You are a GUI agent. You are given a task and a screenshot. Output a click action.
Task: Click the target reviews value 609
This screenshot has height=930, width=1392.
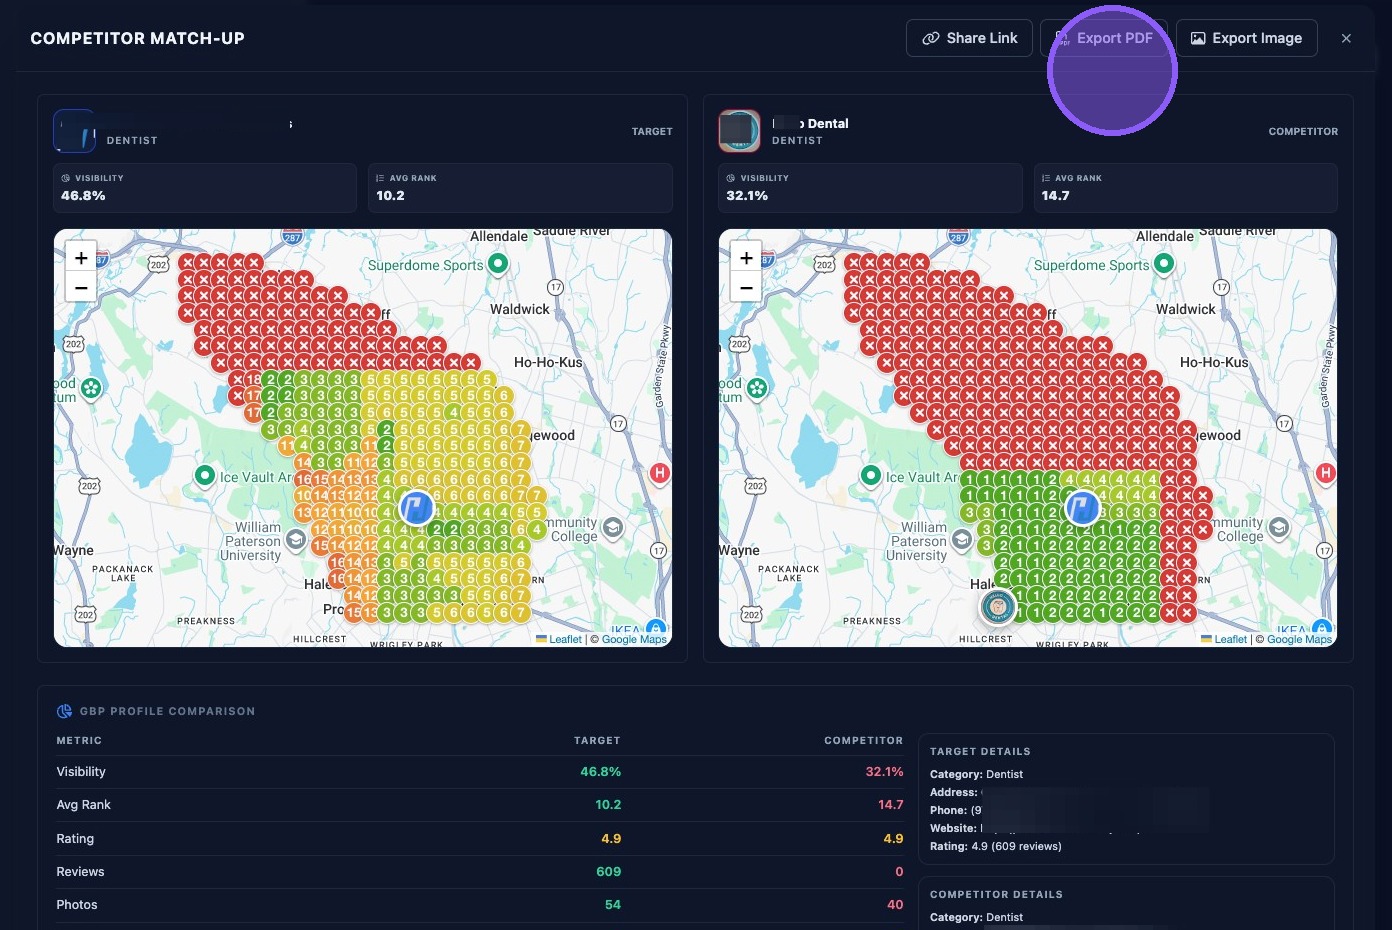[x=608, y=872]
